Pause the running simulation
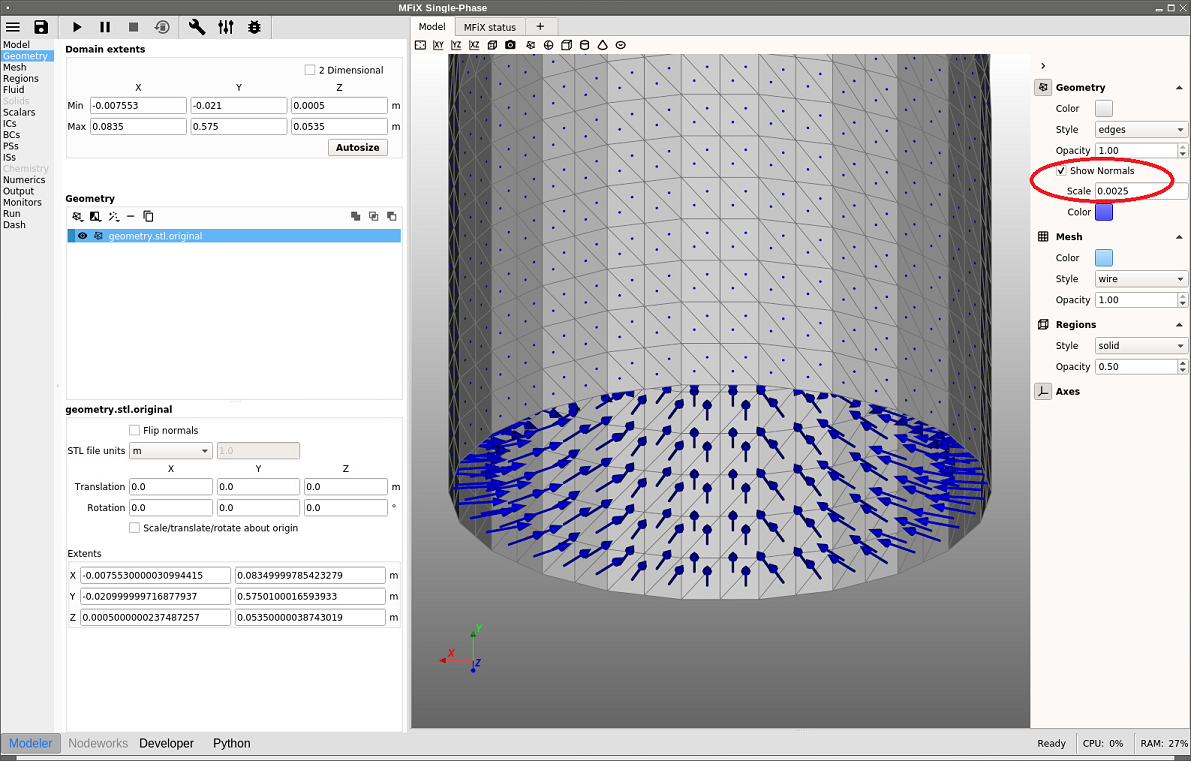The width and height of the screenshot is (1191, 761). click(105, 27)
